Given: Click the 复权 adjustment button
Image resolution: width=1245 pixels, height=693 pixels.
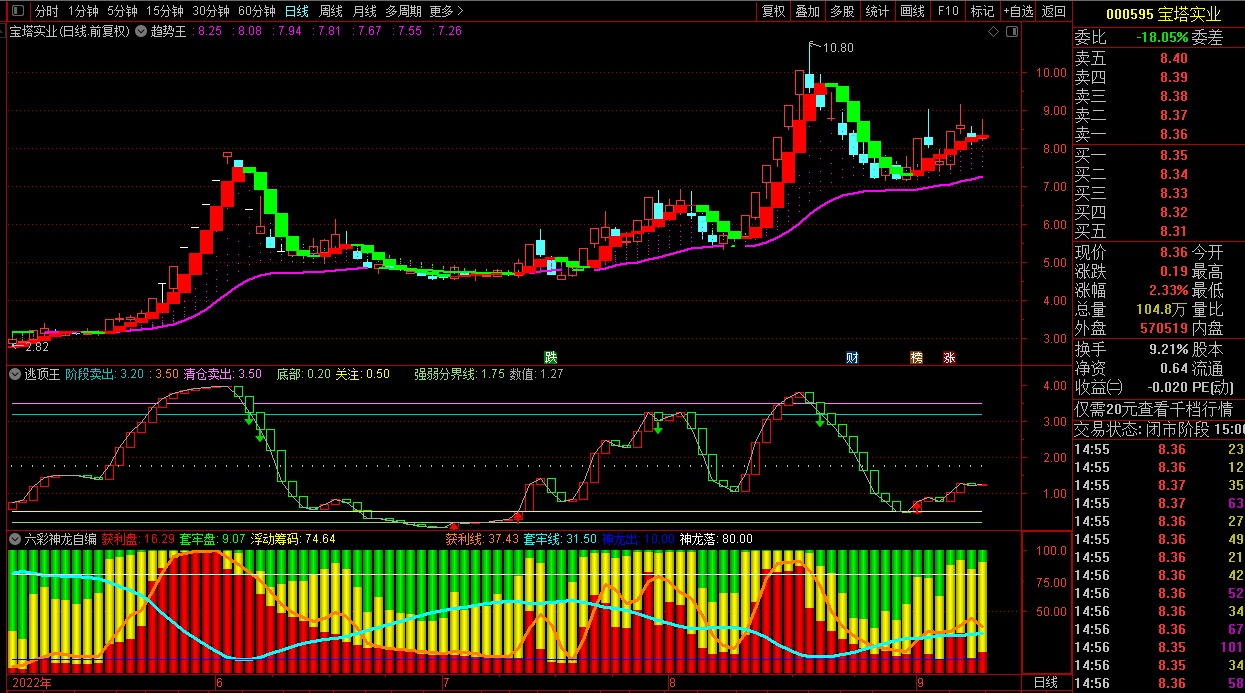Looking at the screenshot, I should click(x=773, y=12).
